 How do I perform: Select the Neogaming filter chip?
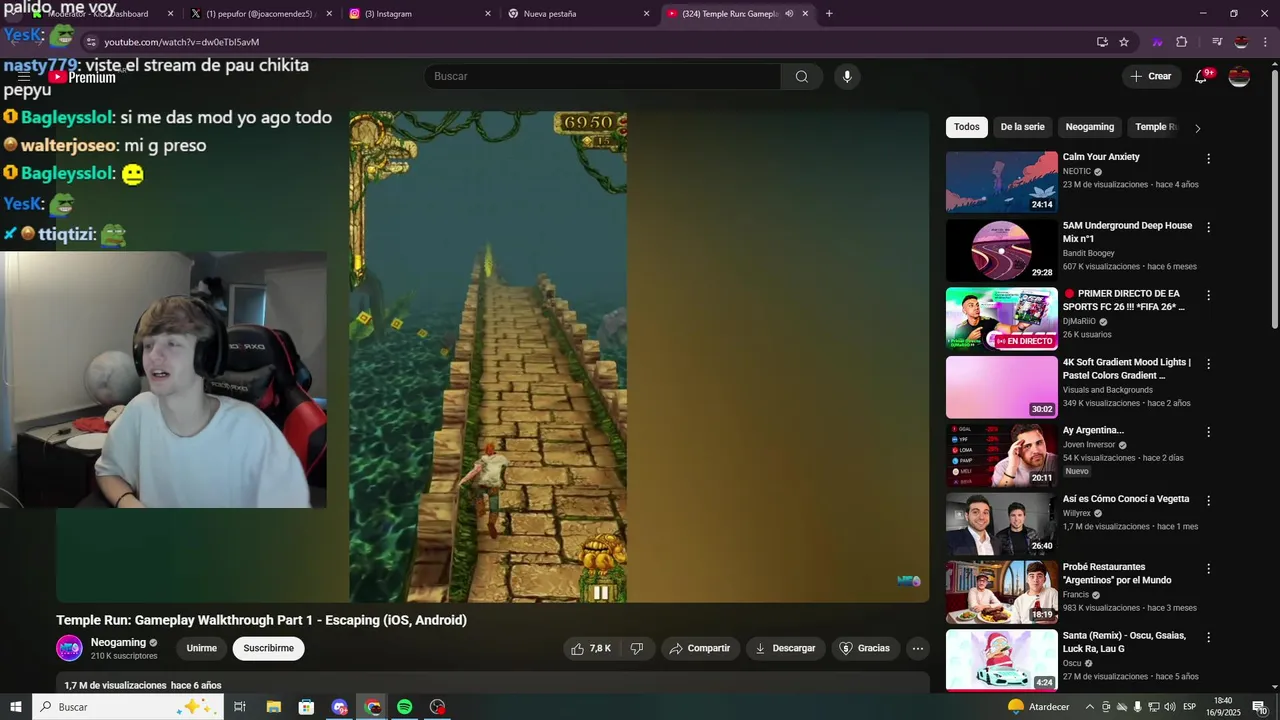coord(1090,127)
